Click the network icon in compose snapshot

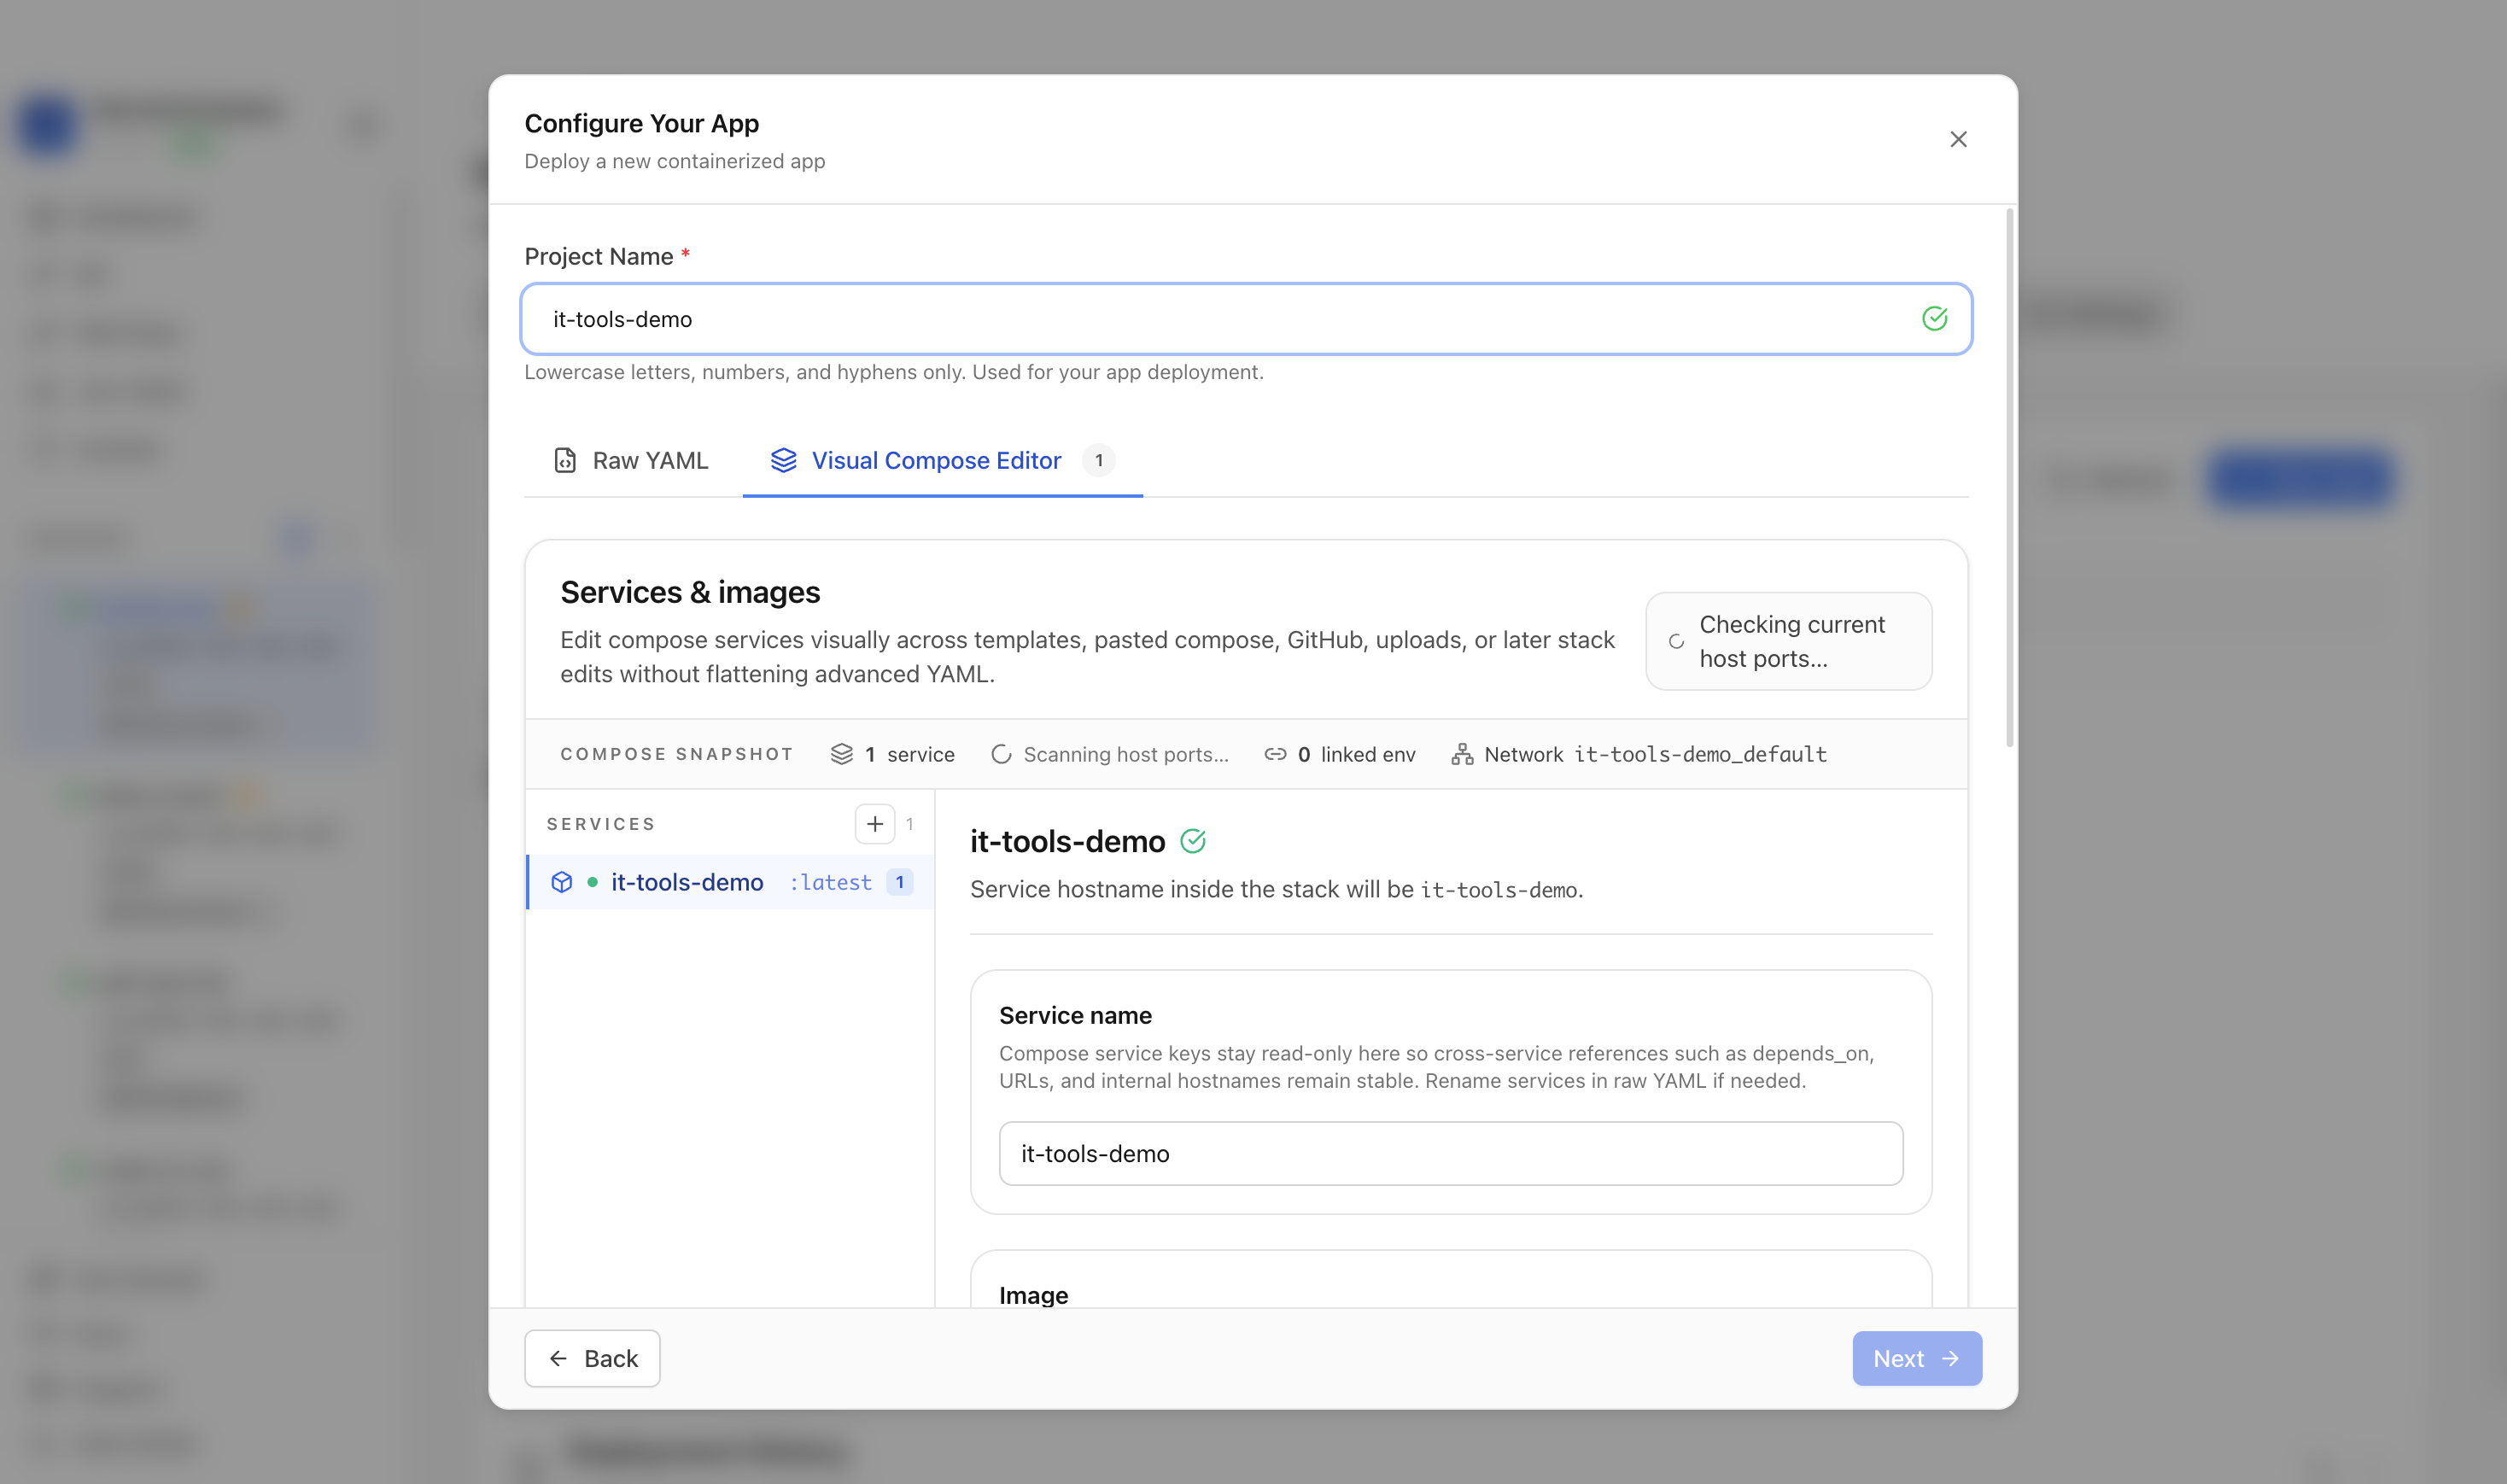click(x=1462, y=754)
